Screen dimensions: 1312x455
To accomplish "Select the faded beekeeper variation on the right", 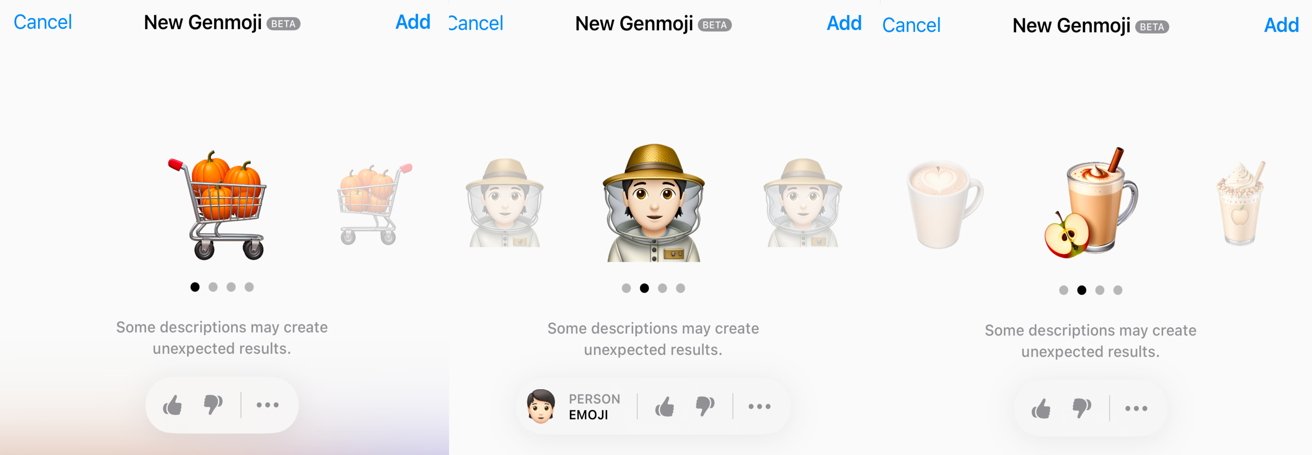I will click(803, 202).
